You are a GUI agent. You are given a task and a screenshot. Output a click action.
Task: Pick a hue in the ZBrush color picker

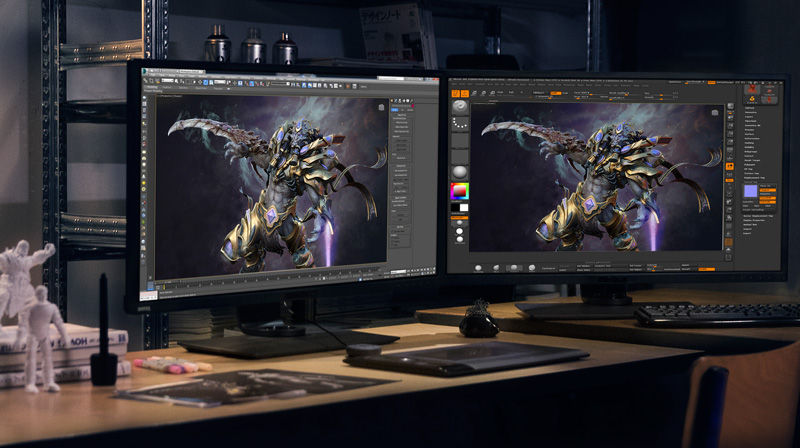[459, 191]
